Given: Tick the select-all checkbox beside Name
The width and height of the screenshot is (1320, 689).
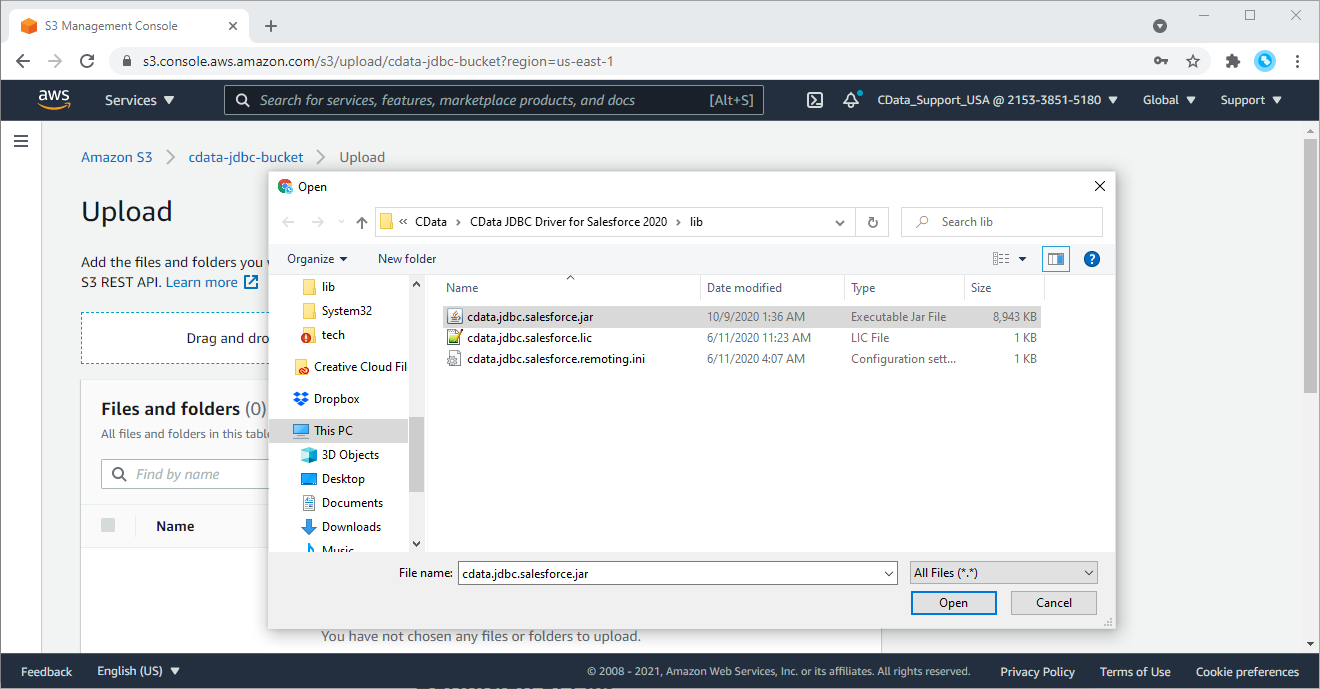Looking at the screenshot, I should coord(108,526).
